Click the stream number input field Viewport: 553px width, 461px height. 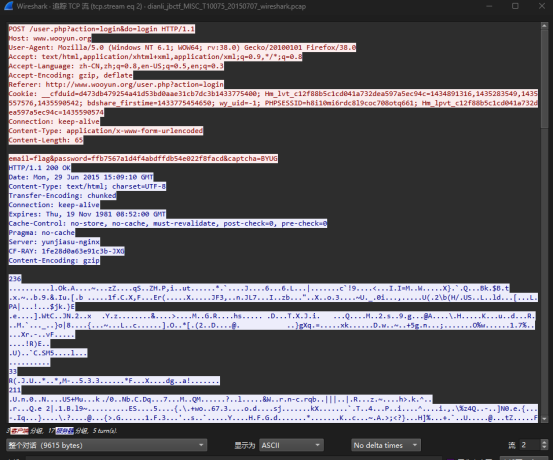530,445
